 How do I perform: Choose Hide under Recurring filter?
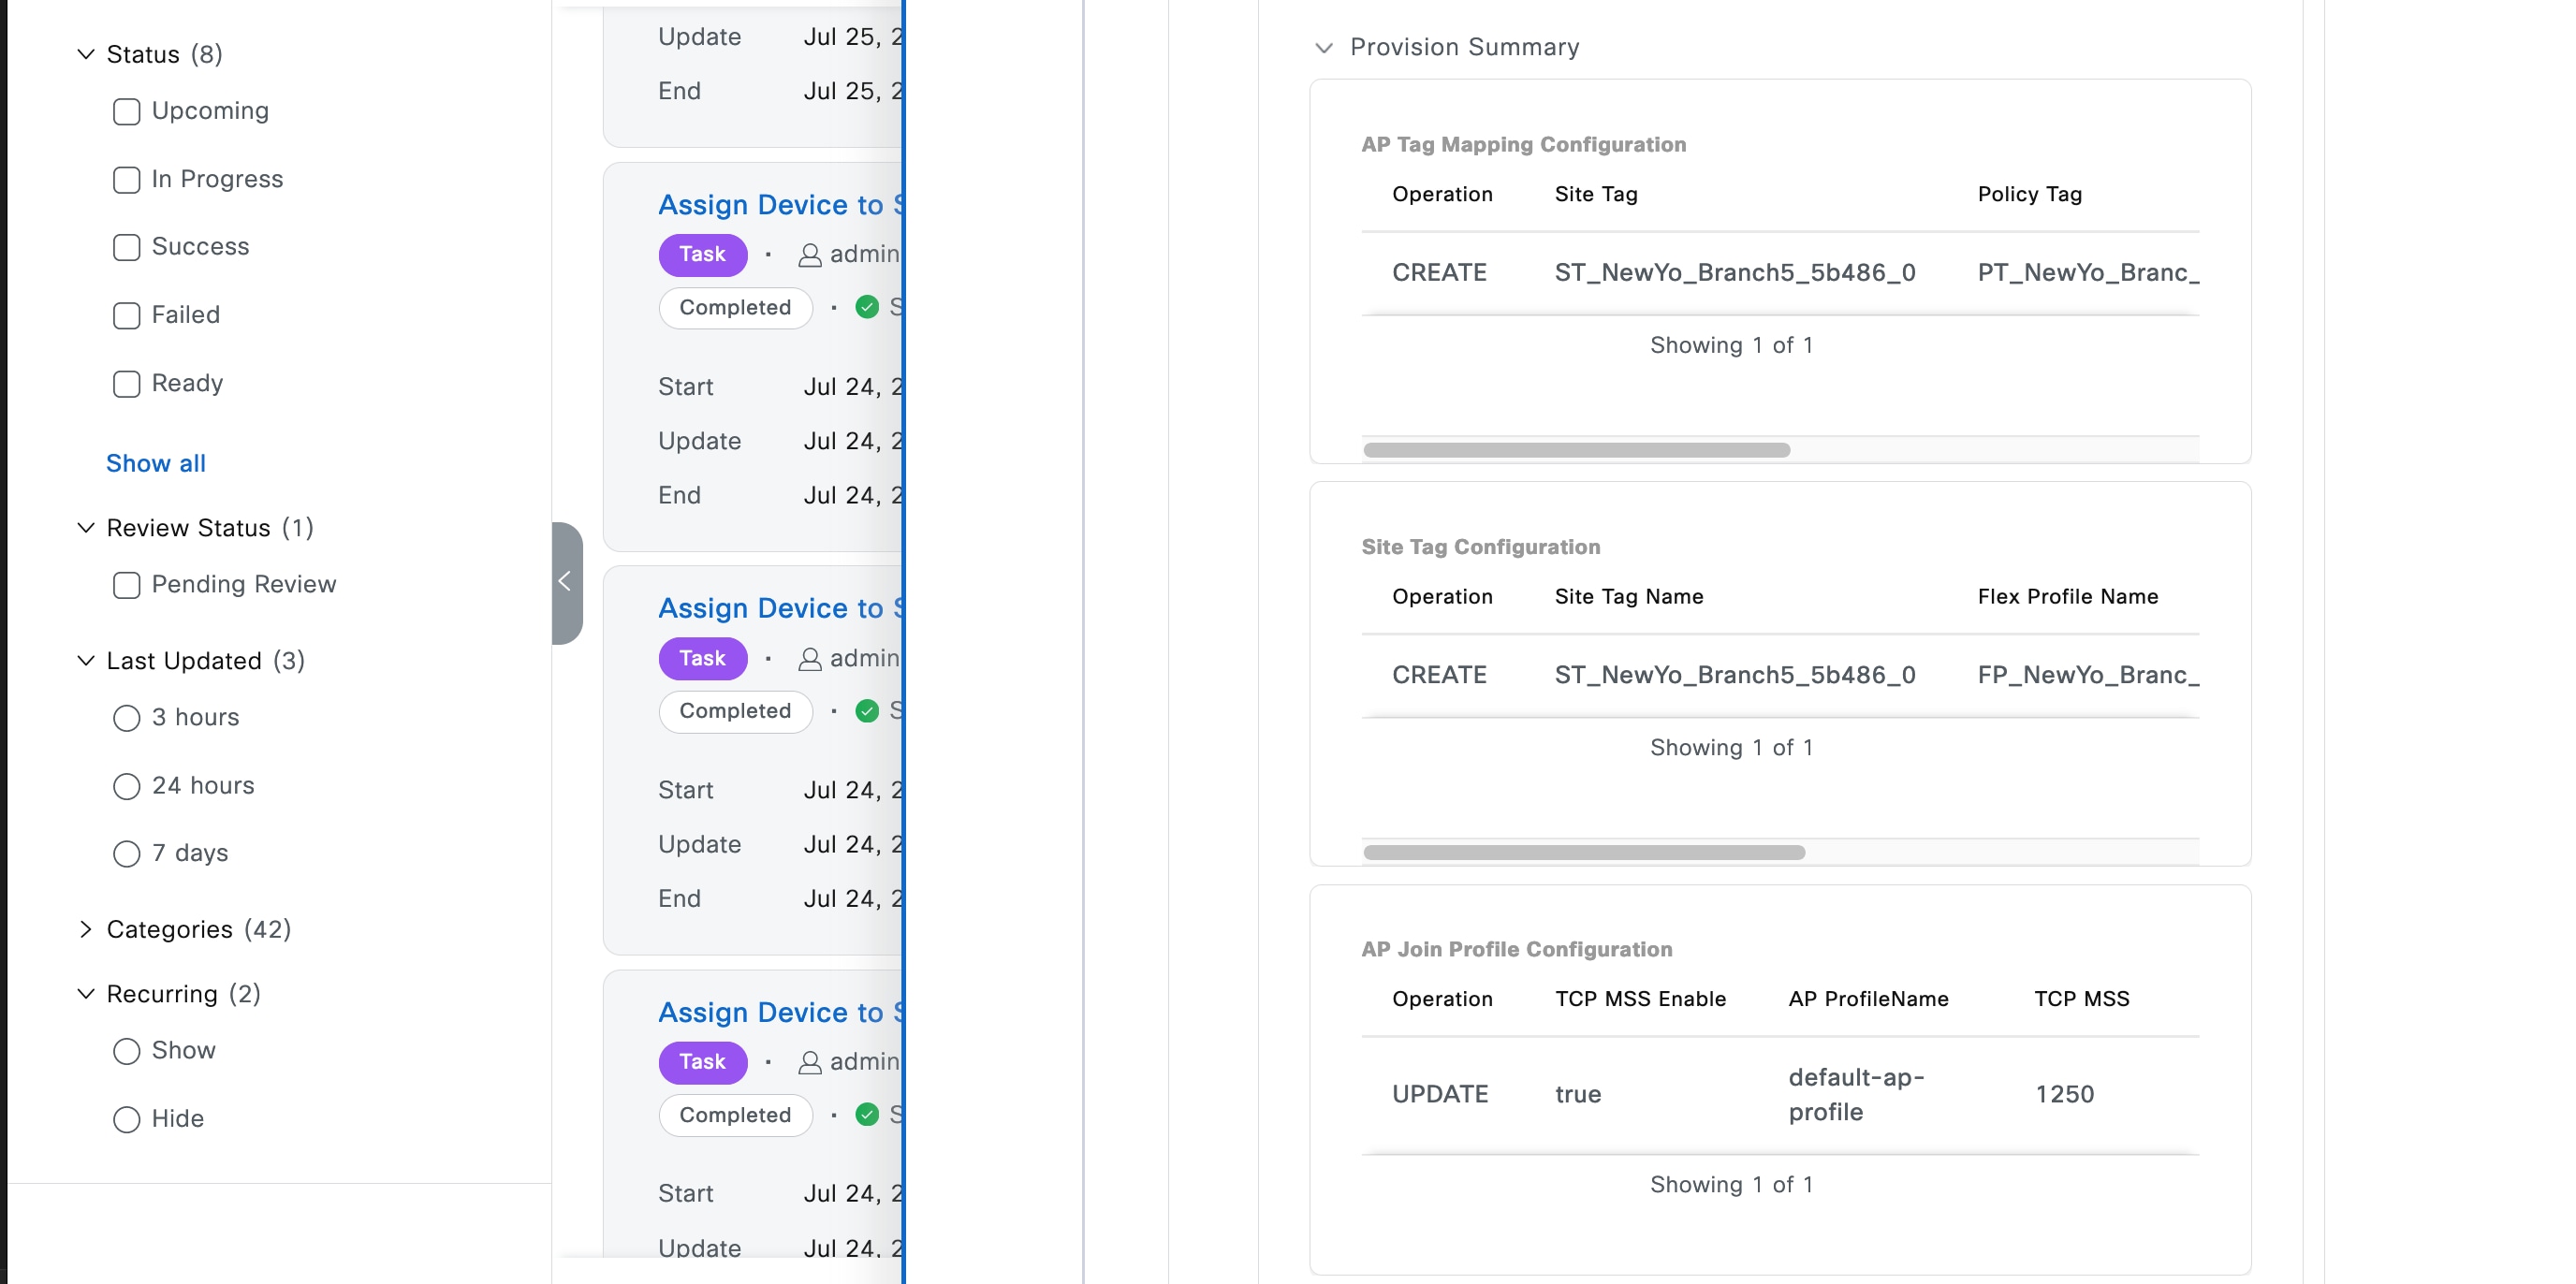[x=127, y=1119]
